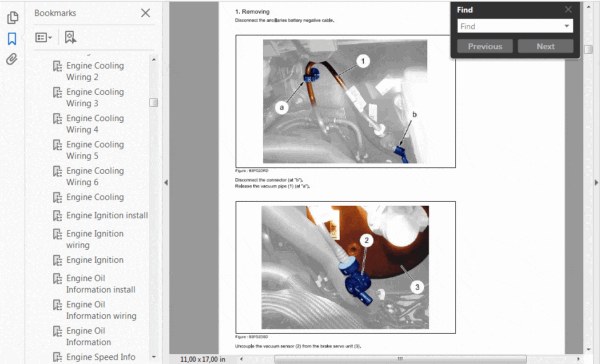Open the Engine Ignition install bookmark
Viewport: 600px width, 364px height.
click(x=107, y=215)
